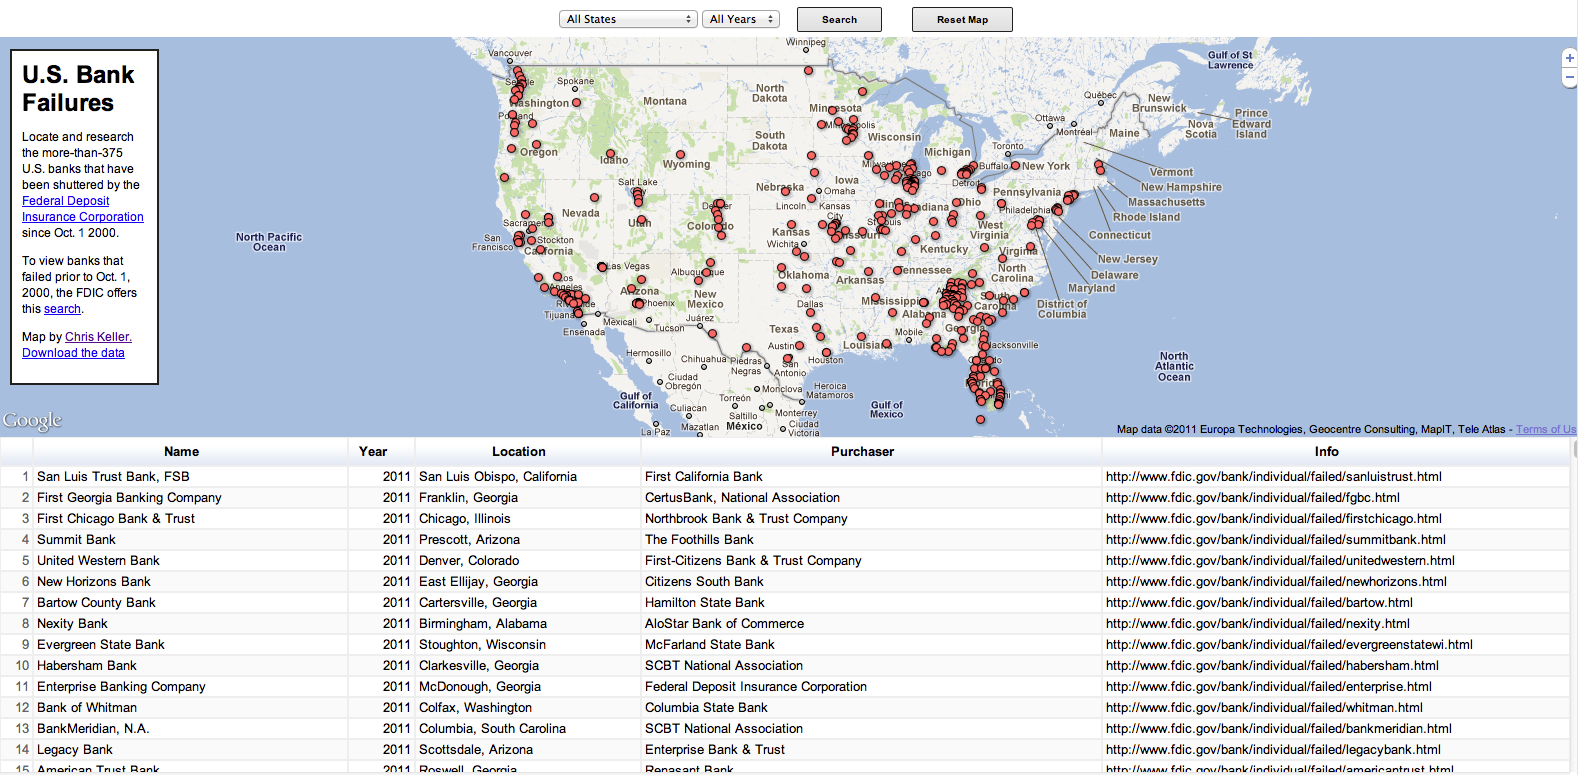Click the Download the data link
Viewport: 1578px width, 775px height.
point(73,353)
